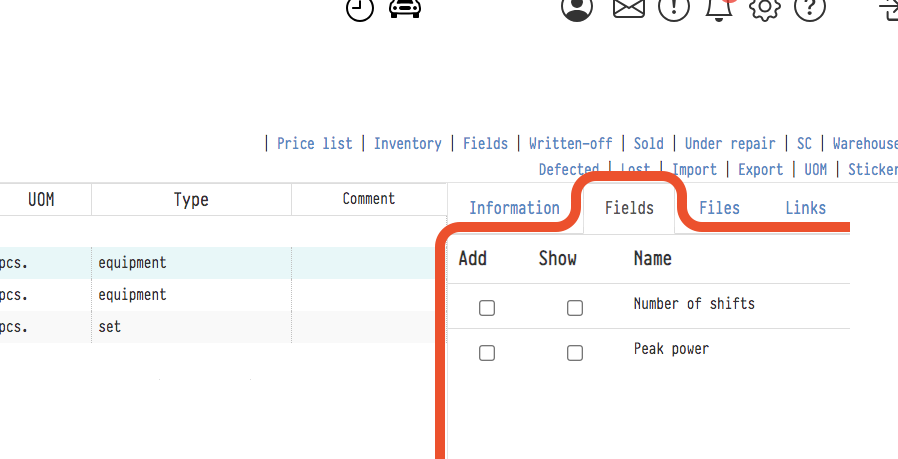
Task: Open the mail envelope icon
Action: pos(628,8)
